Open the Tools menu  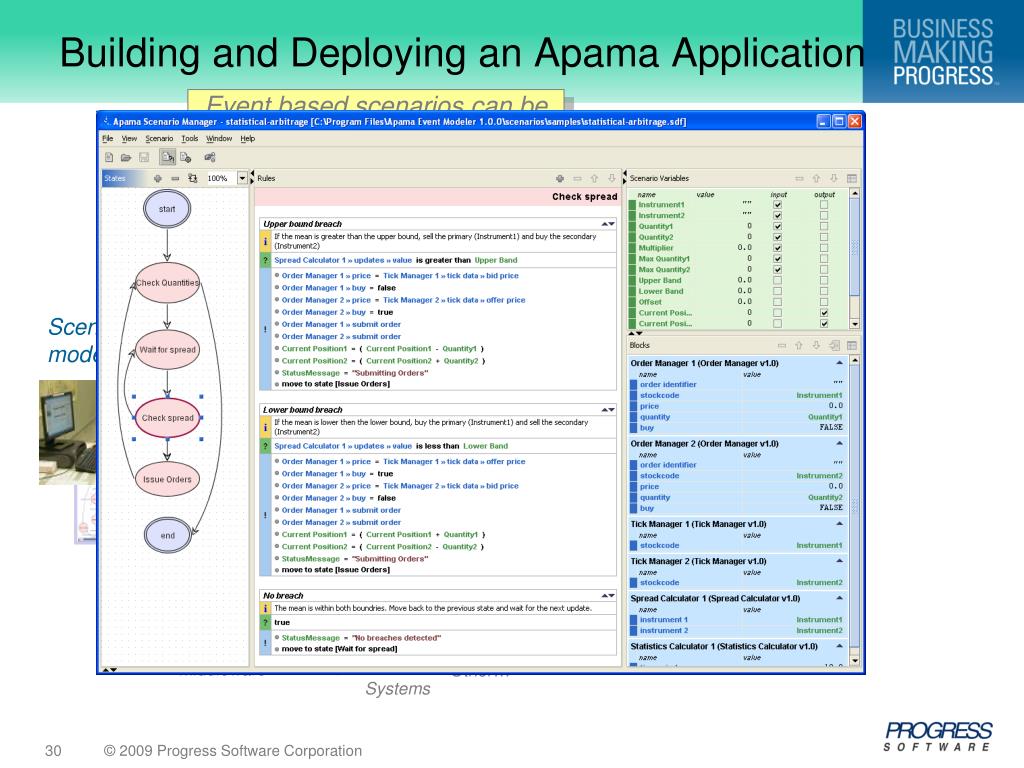[189, 138]
